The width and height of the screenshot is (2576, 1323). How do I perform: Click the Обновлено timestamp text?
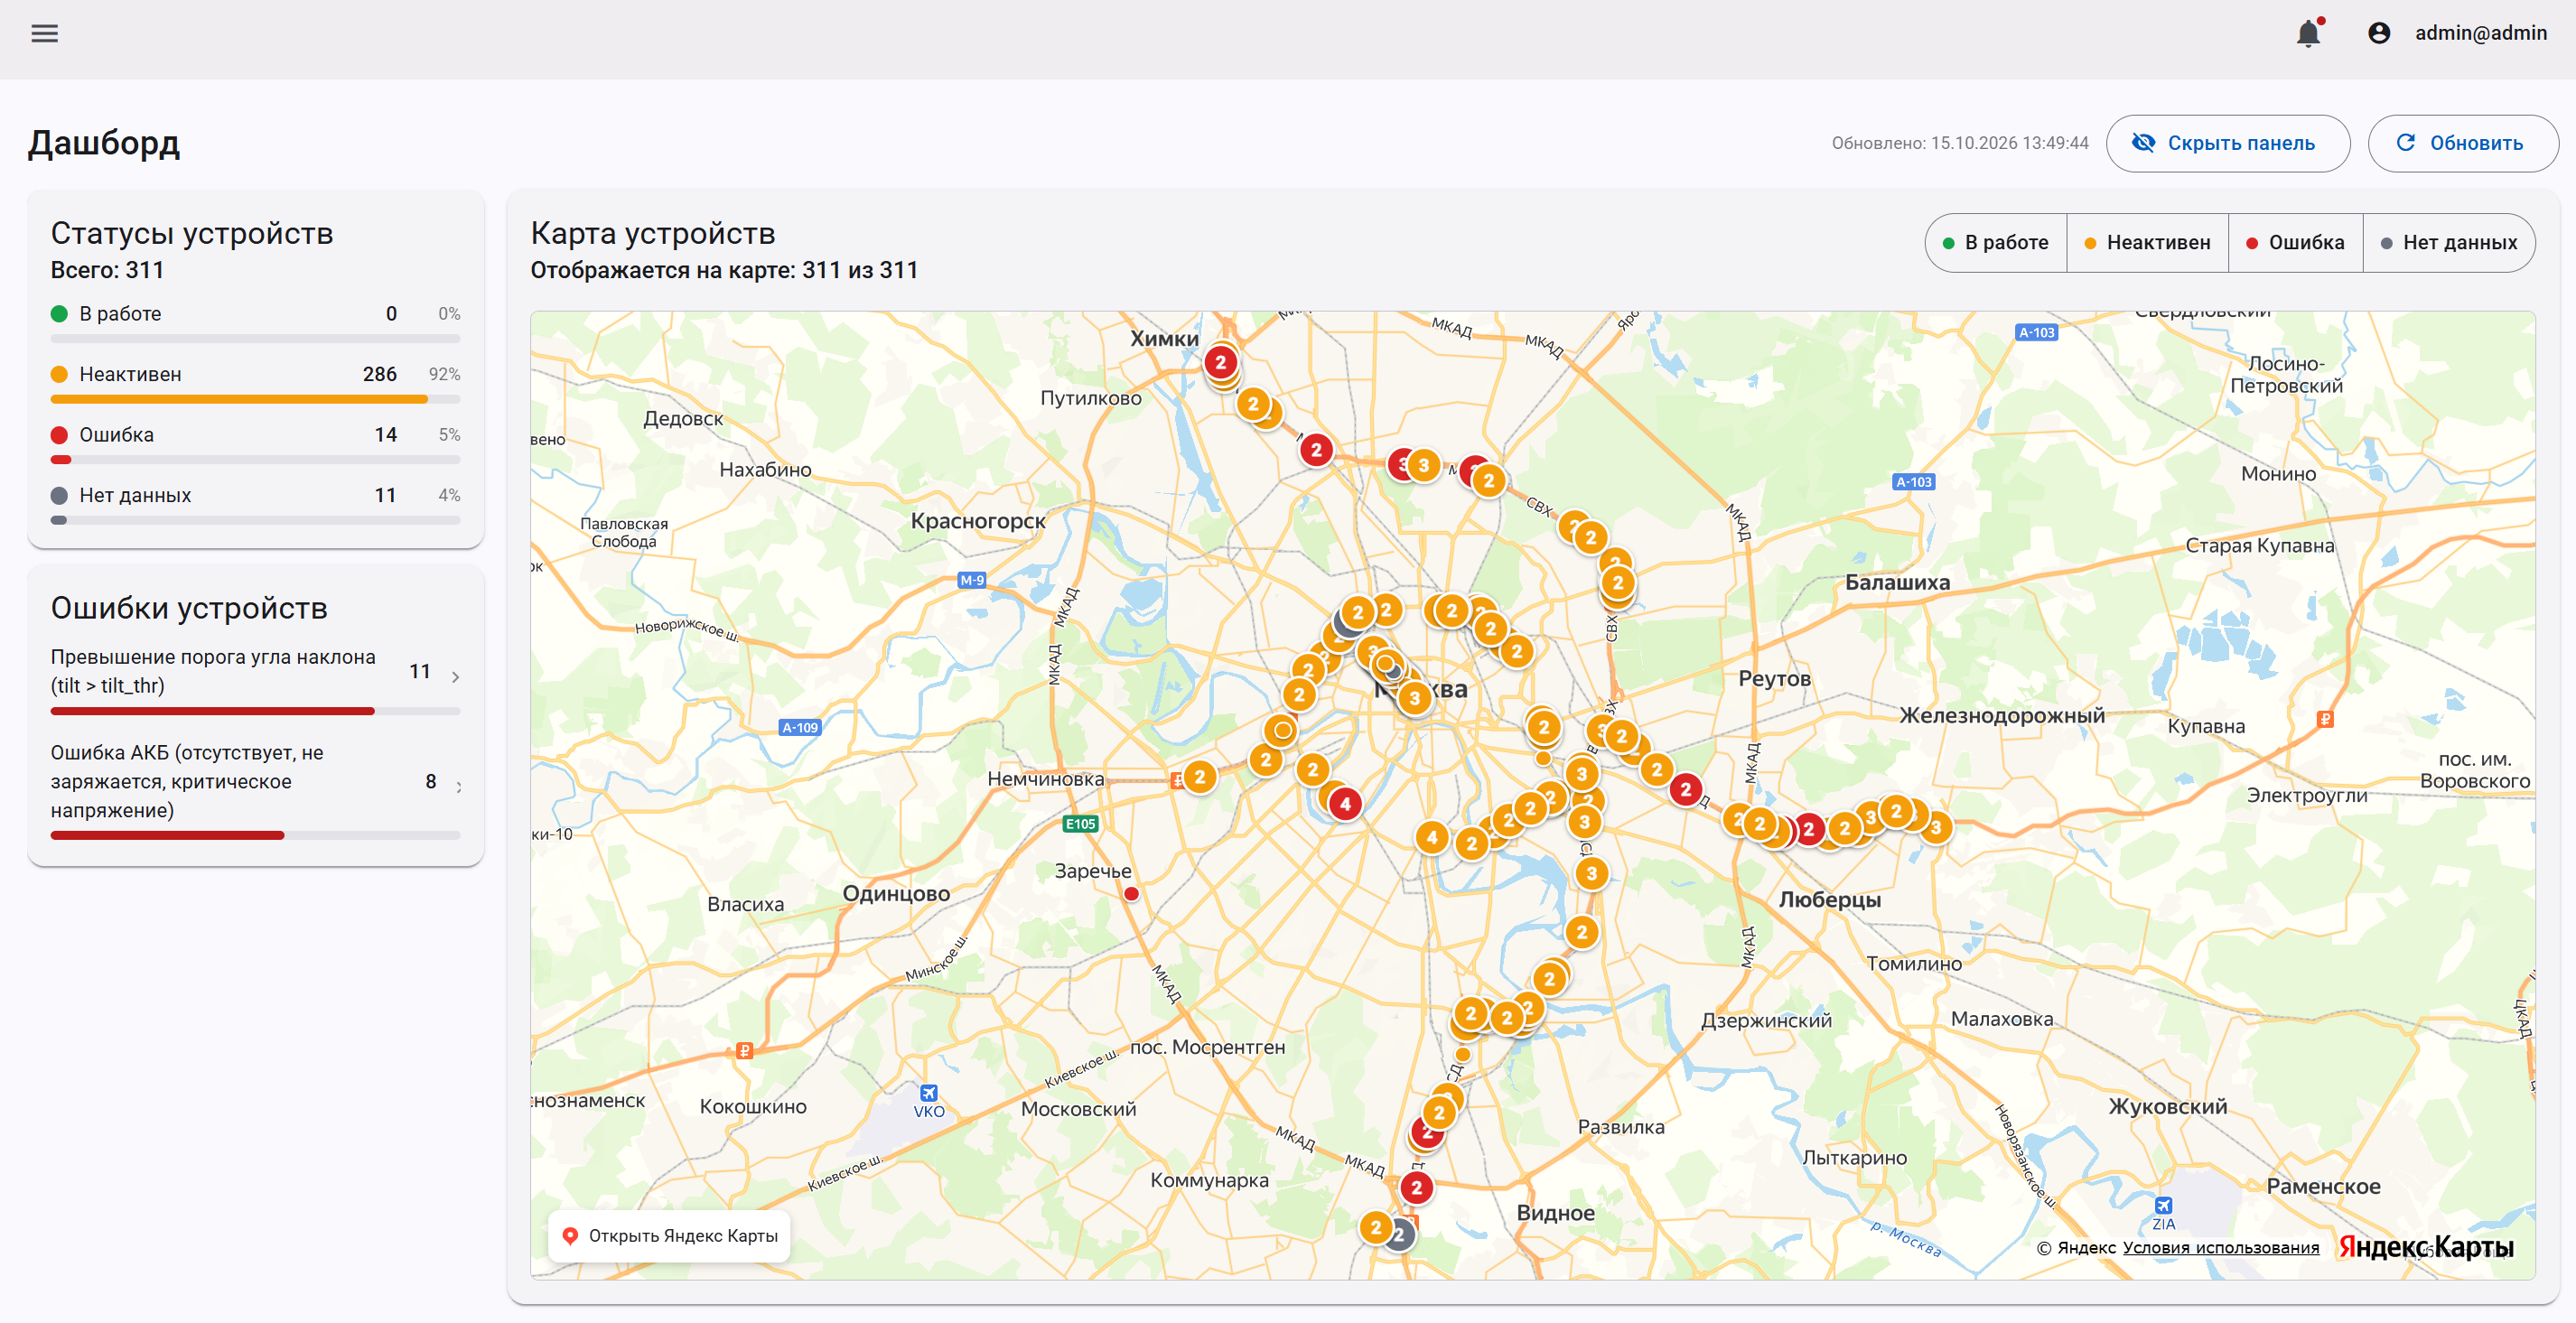click(1960, 143)
